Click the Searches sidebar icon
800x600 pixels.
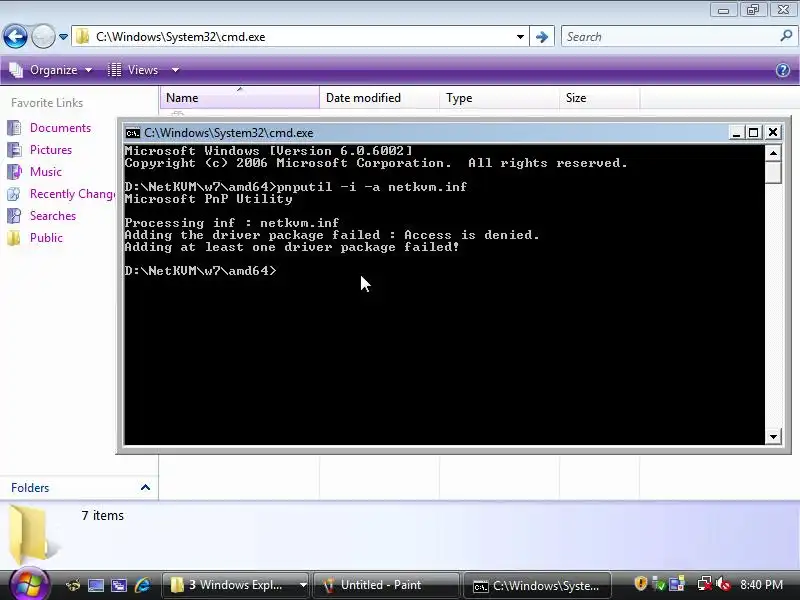pos(14,216)
